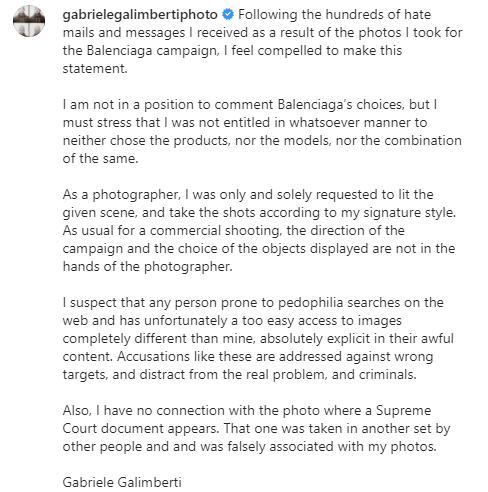This screenshot has width=488, height=492.
Task: Click the opening text "Following the hundreds of hate"
Action: pyautogui.click(x=334, y=15)
